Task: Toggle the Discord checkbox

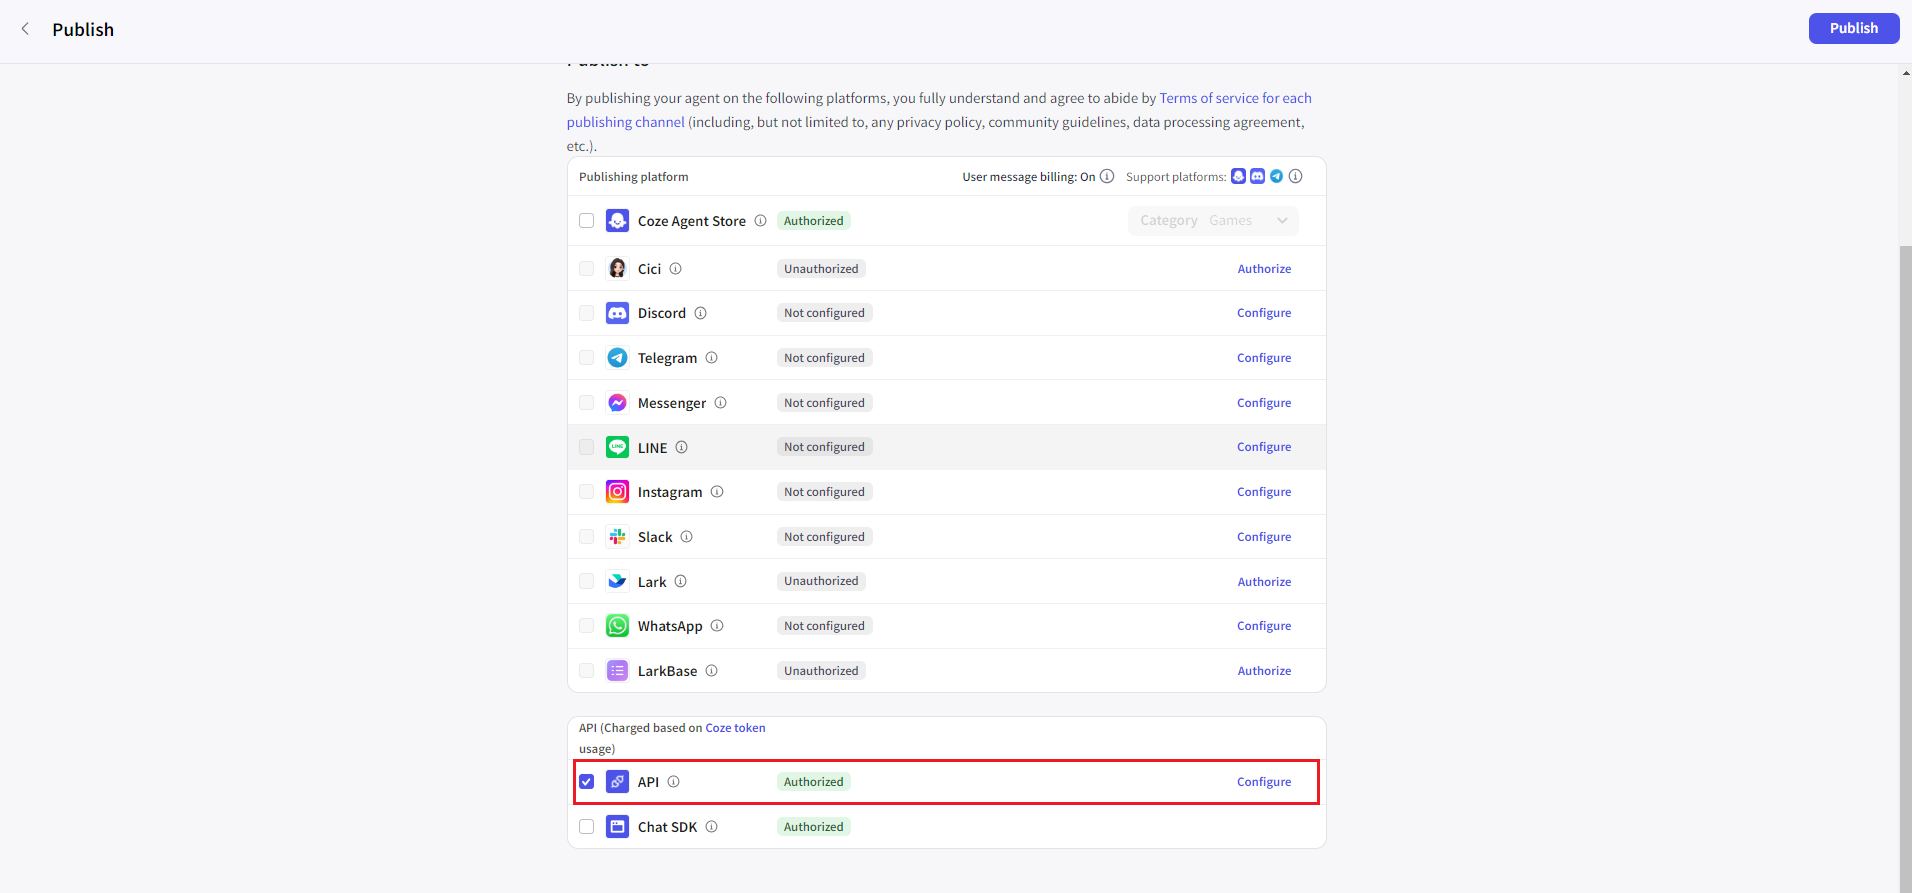Action: [587, 313]
